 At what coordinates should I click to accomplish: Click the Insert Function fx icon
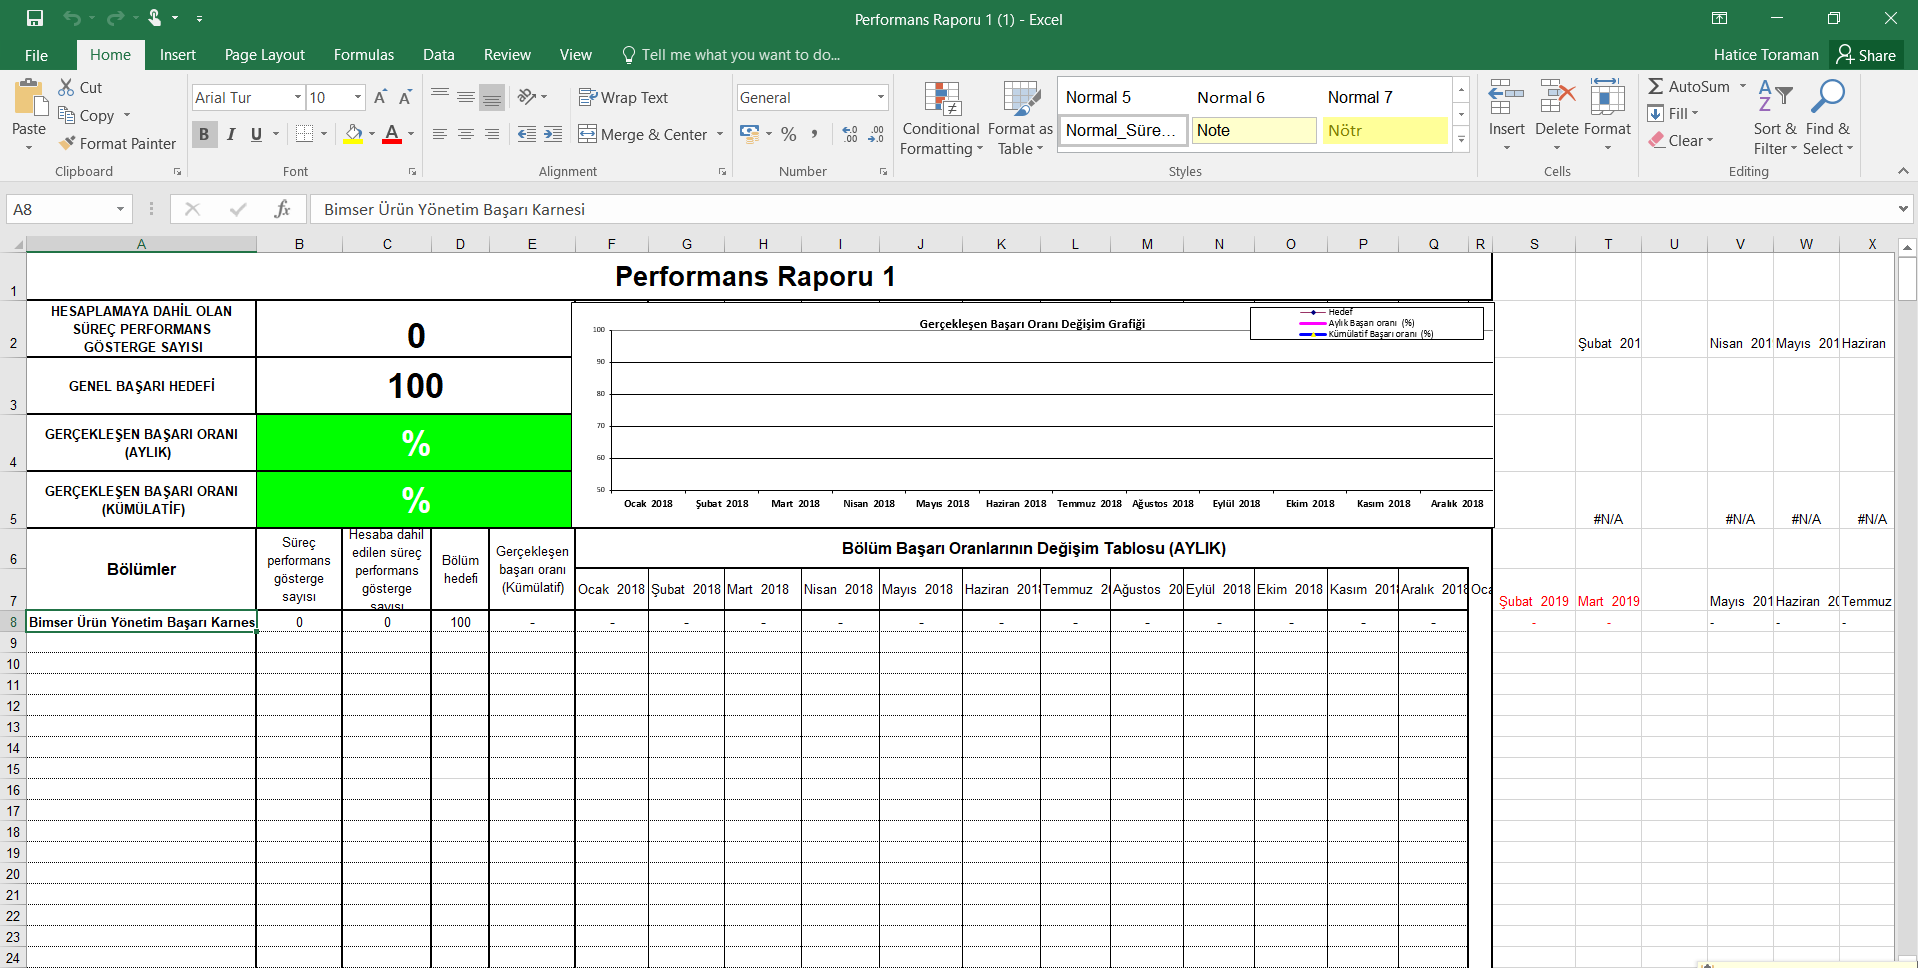pos(282,209)
